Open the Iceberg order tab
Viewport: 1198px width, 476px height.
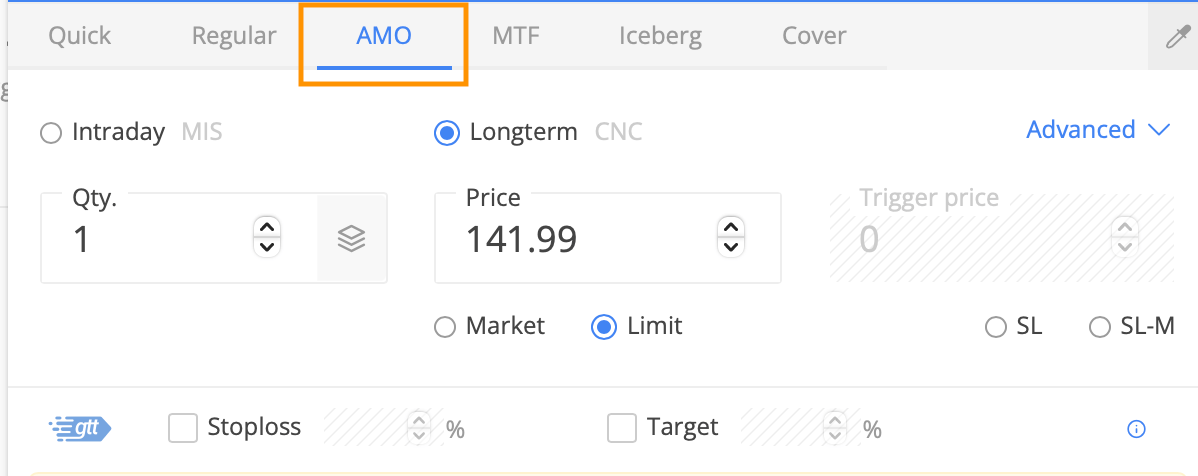coord(660,36)
